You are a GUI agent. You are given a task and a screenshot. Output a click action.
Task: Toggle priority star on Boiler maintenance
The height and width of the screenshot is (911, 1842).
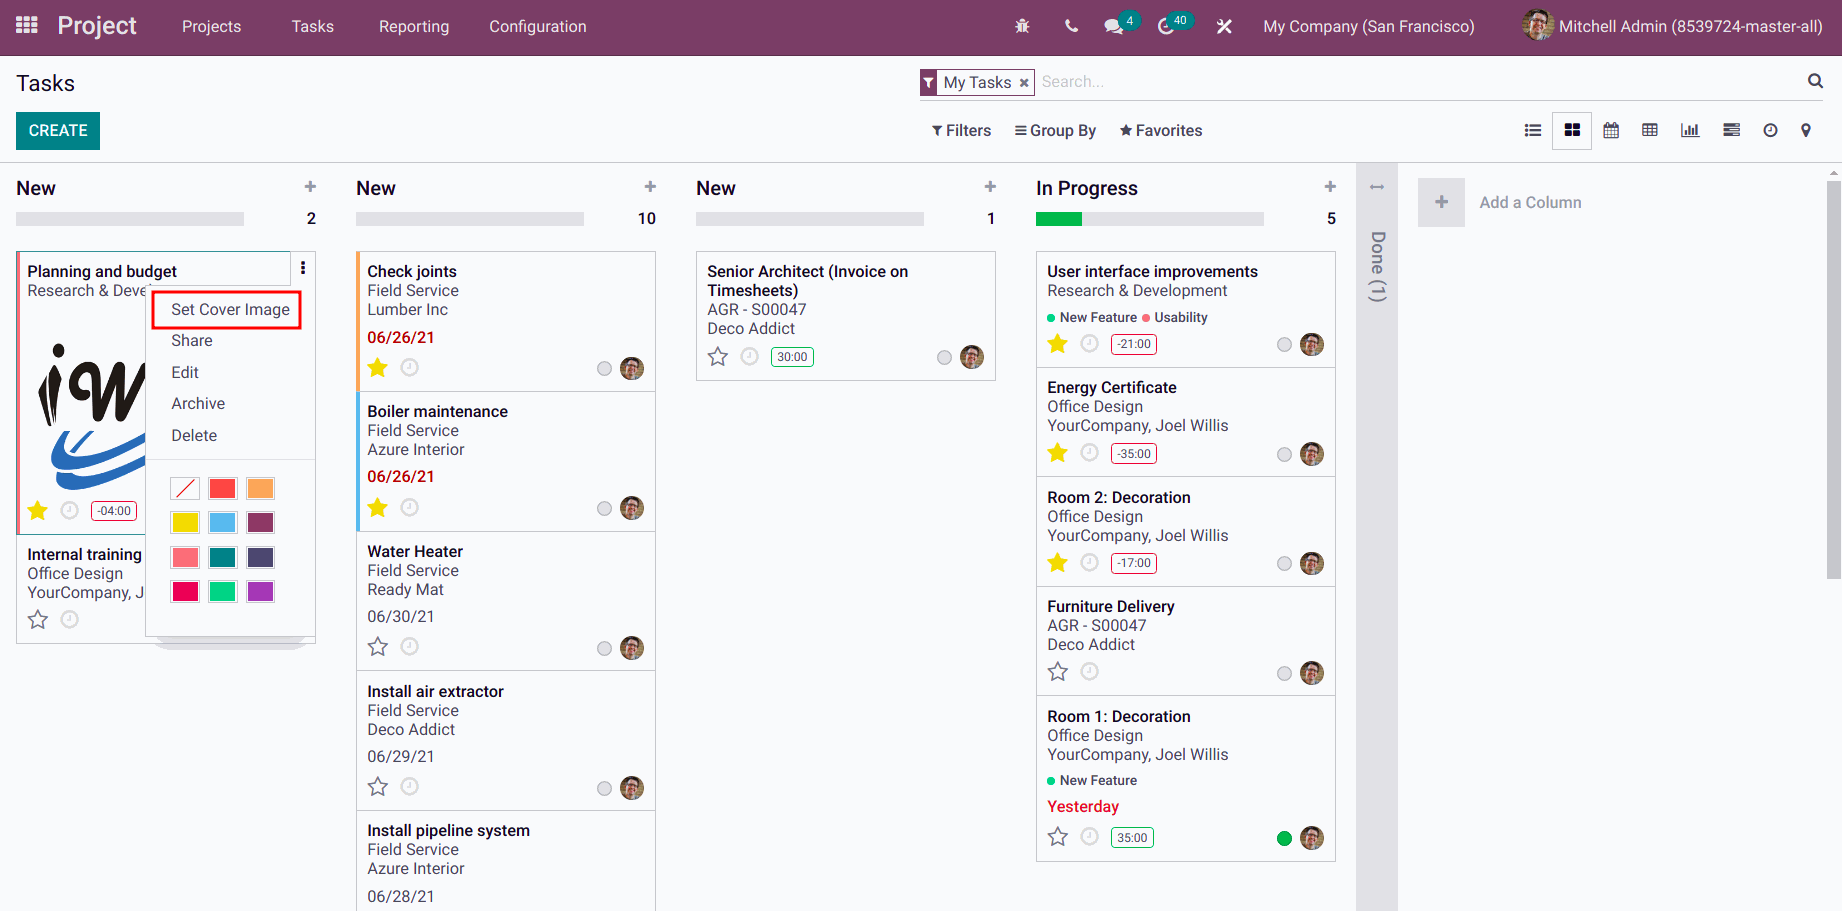(x=378, y=508)
